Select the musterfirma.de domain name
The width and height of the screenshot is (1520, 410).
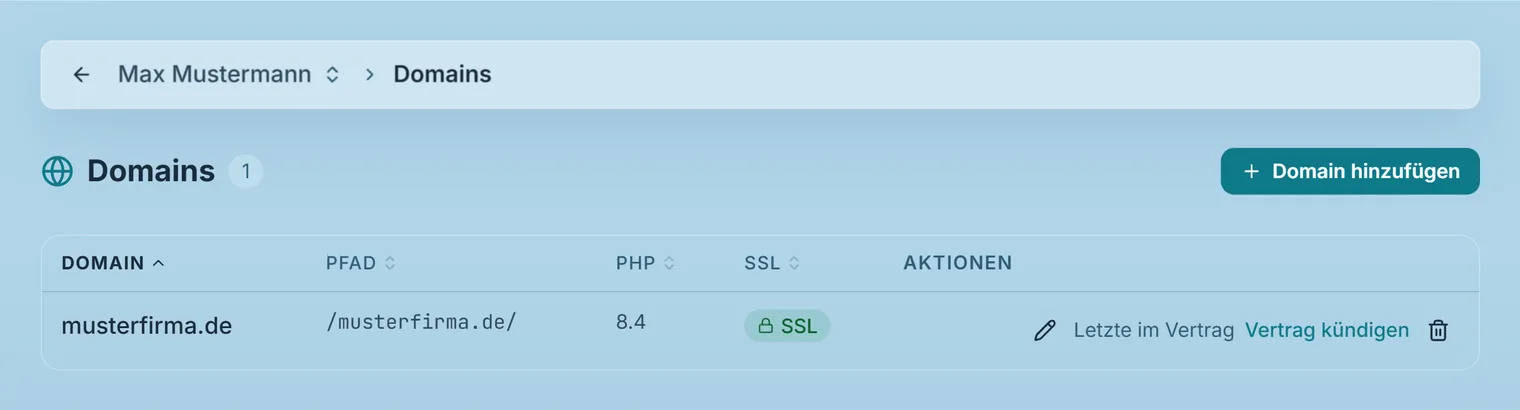click(147, 325)
